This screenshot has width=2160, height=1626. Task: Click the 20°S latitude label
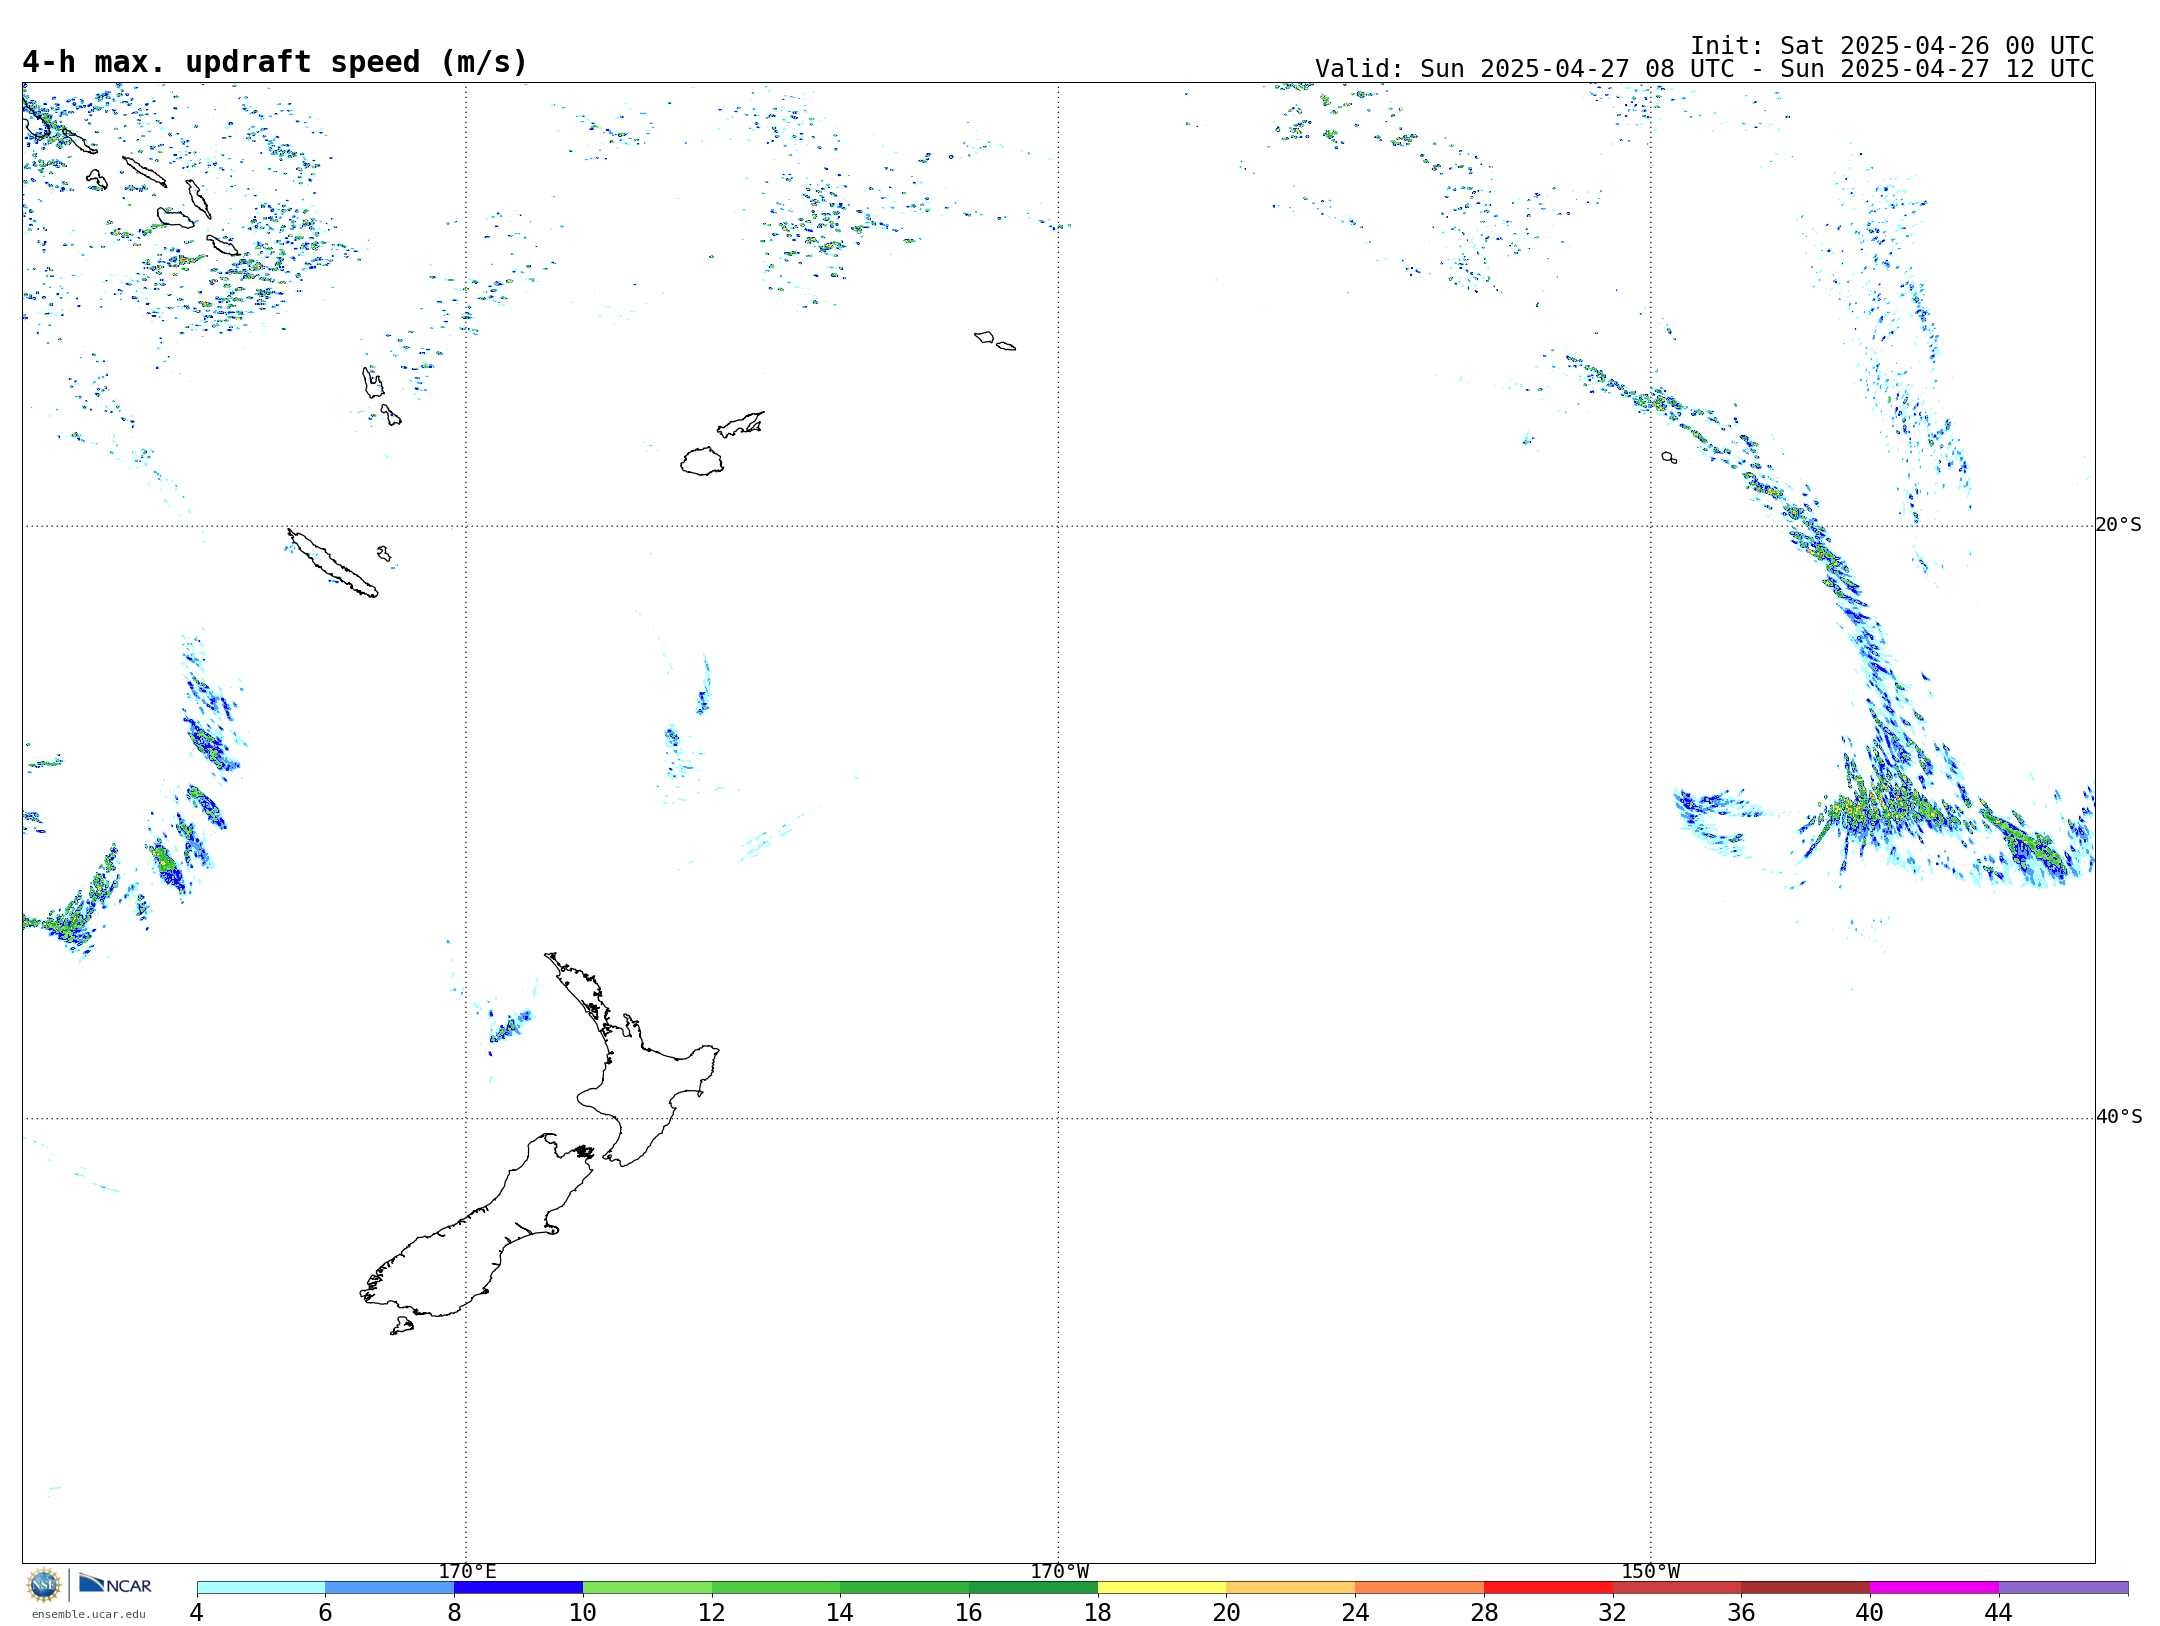coord(2119,525)
